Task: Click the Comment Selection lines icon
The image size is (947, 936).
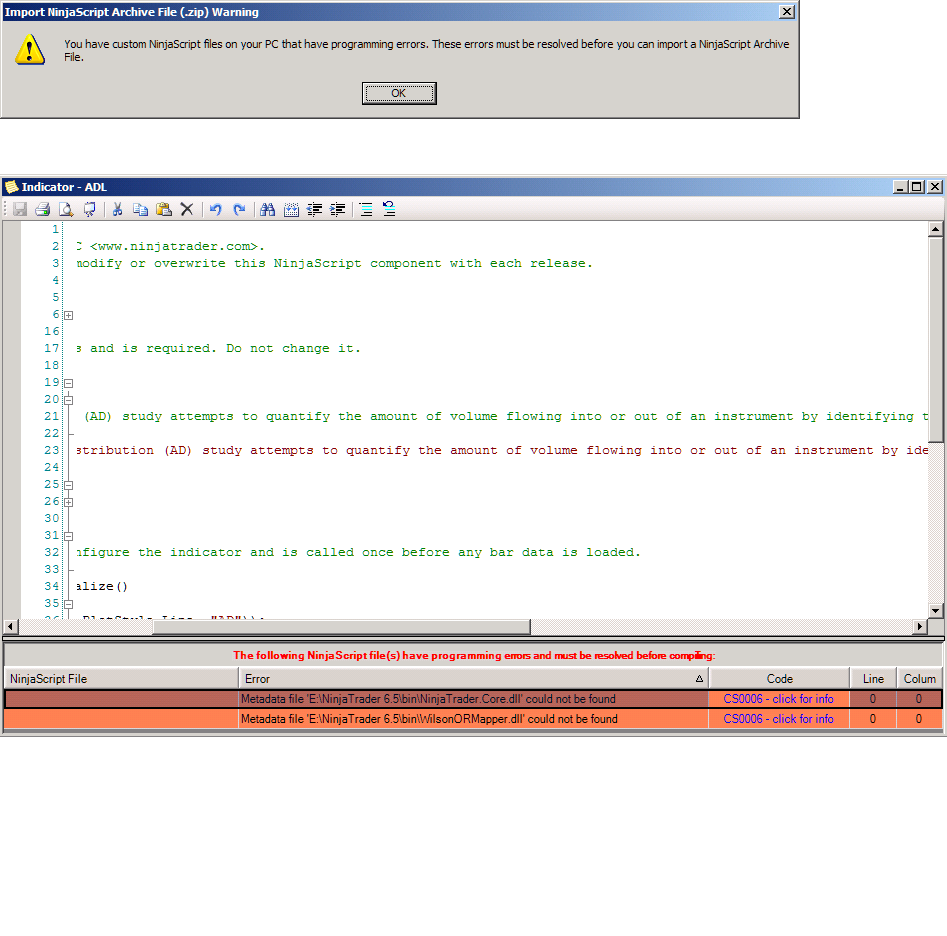Action: tap(366, 210)
